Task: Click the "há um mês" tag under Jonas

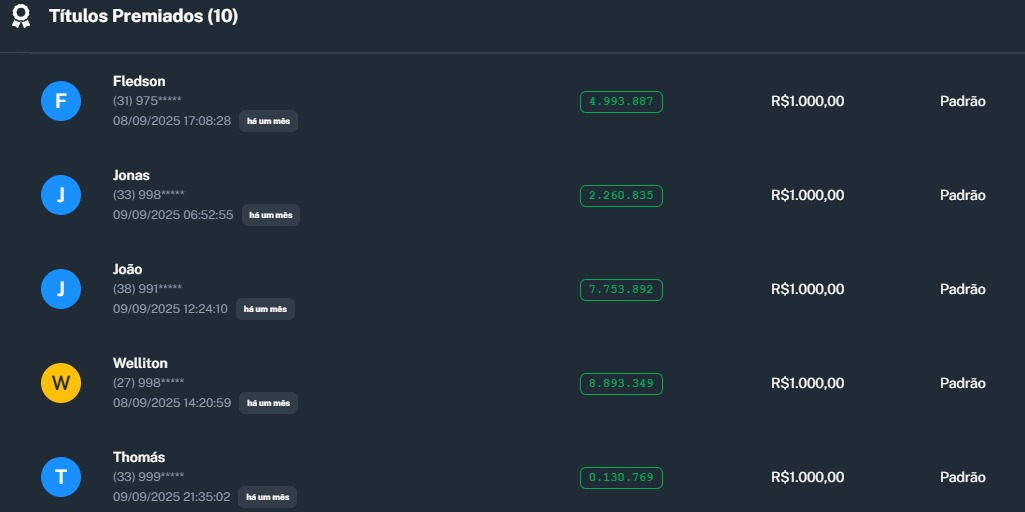Action: (x=270, y=215)
